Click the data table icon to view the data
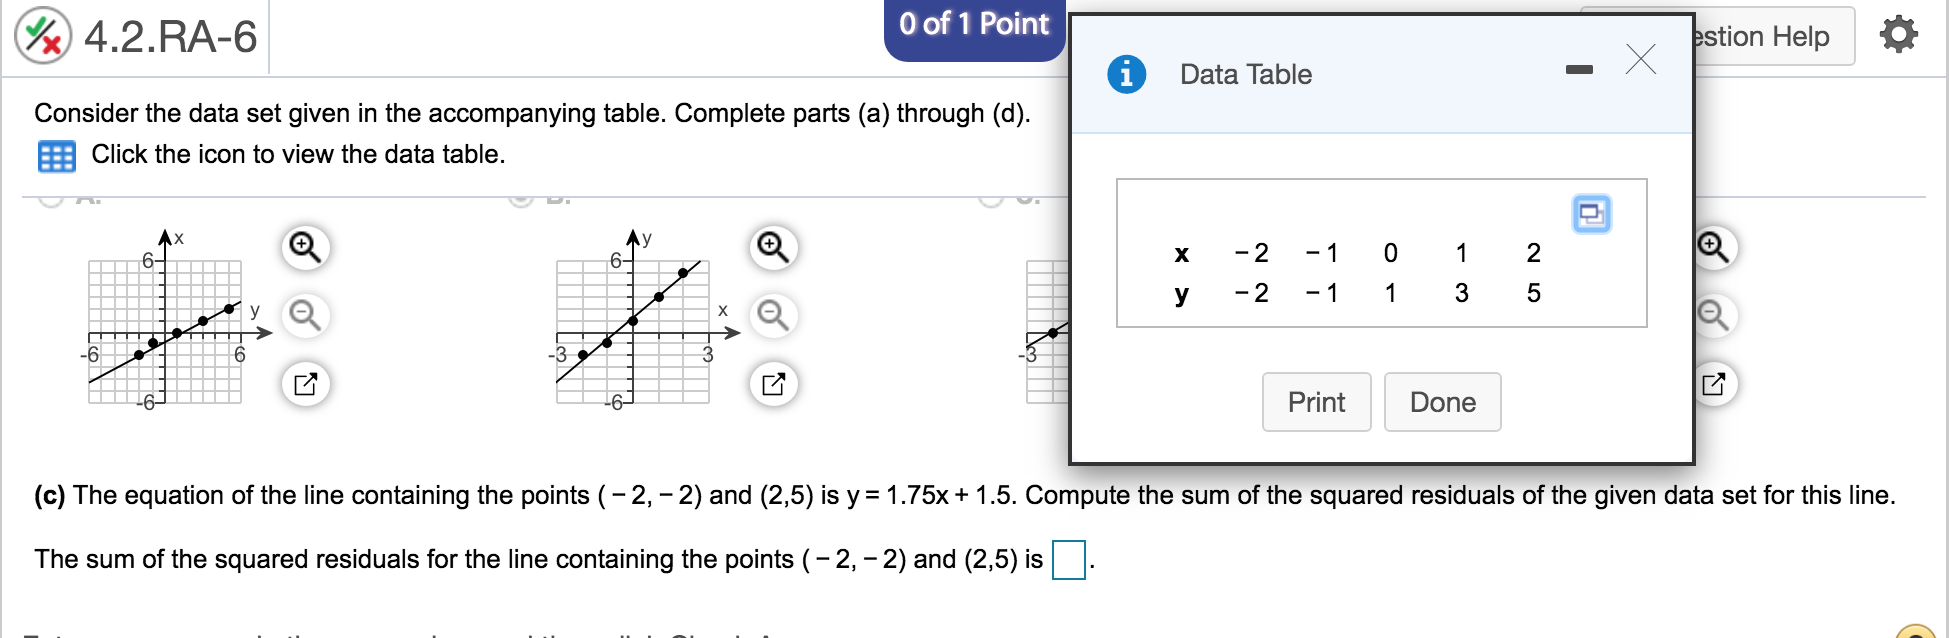This screenshot has height=638, width=1949. pos(57,155)
